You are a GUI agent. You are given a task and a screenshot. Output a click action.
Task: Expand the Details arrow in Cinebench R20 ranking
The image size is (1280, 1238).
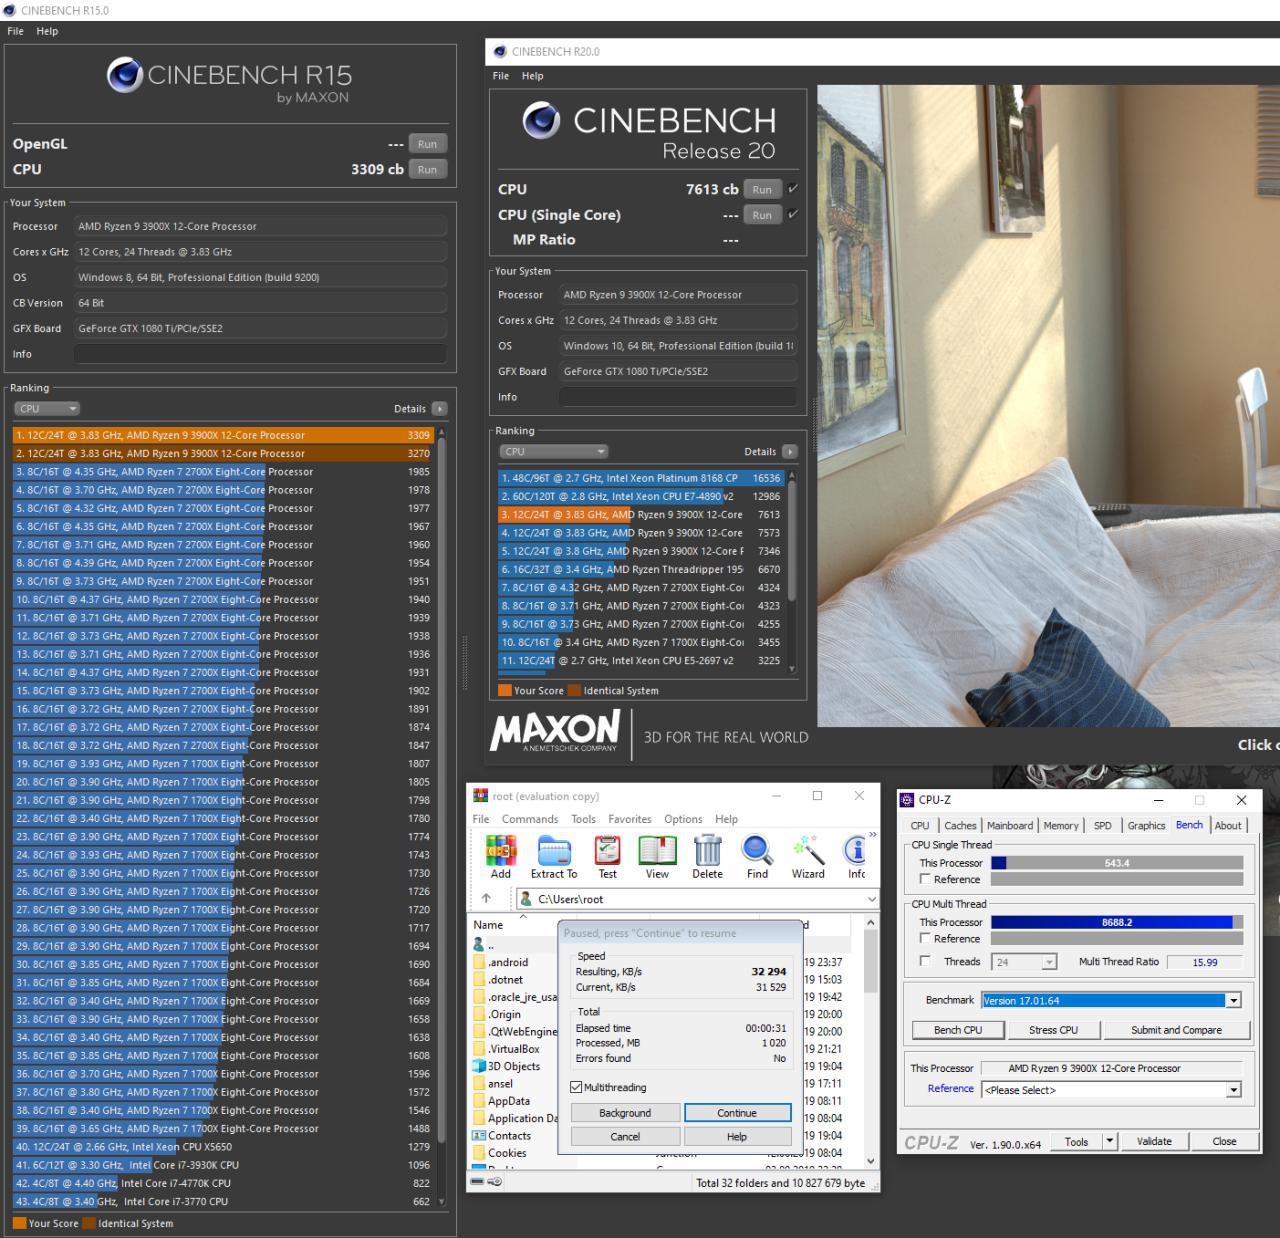click(x=790, y=452)
